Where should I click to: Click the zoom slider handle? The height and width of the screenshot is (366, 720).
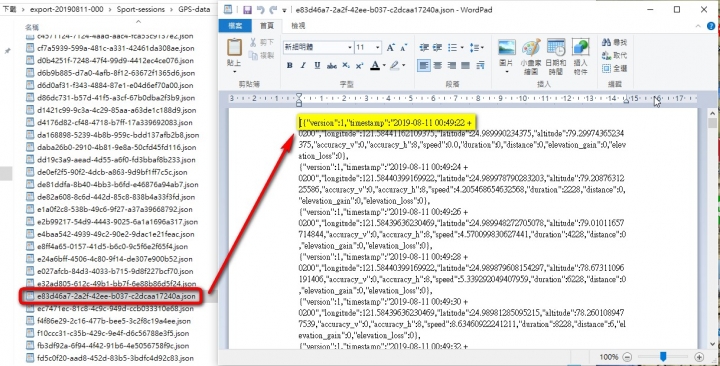(x=663, y=356)
